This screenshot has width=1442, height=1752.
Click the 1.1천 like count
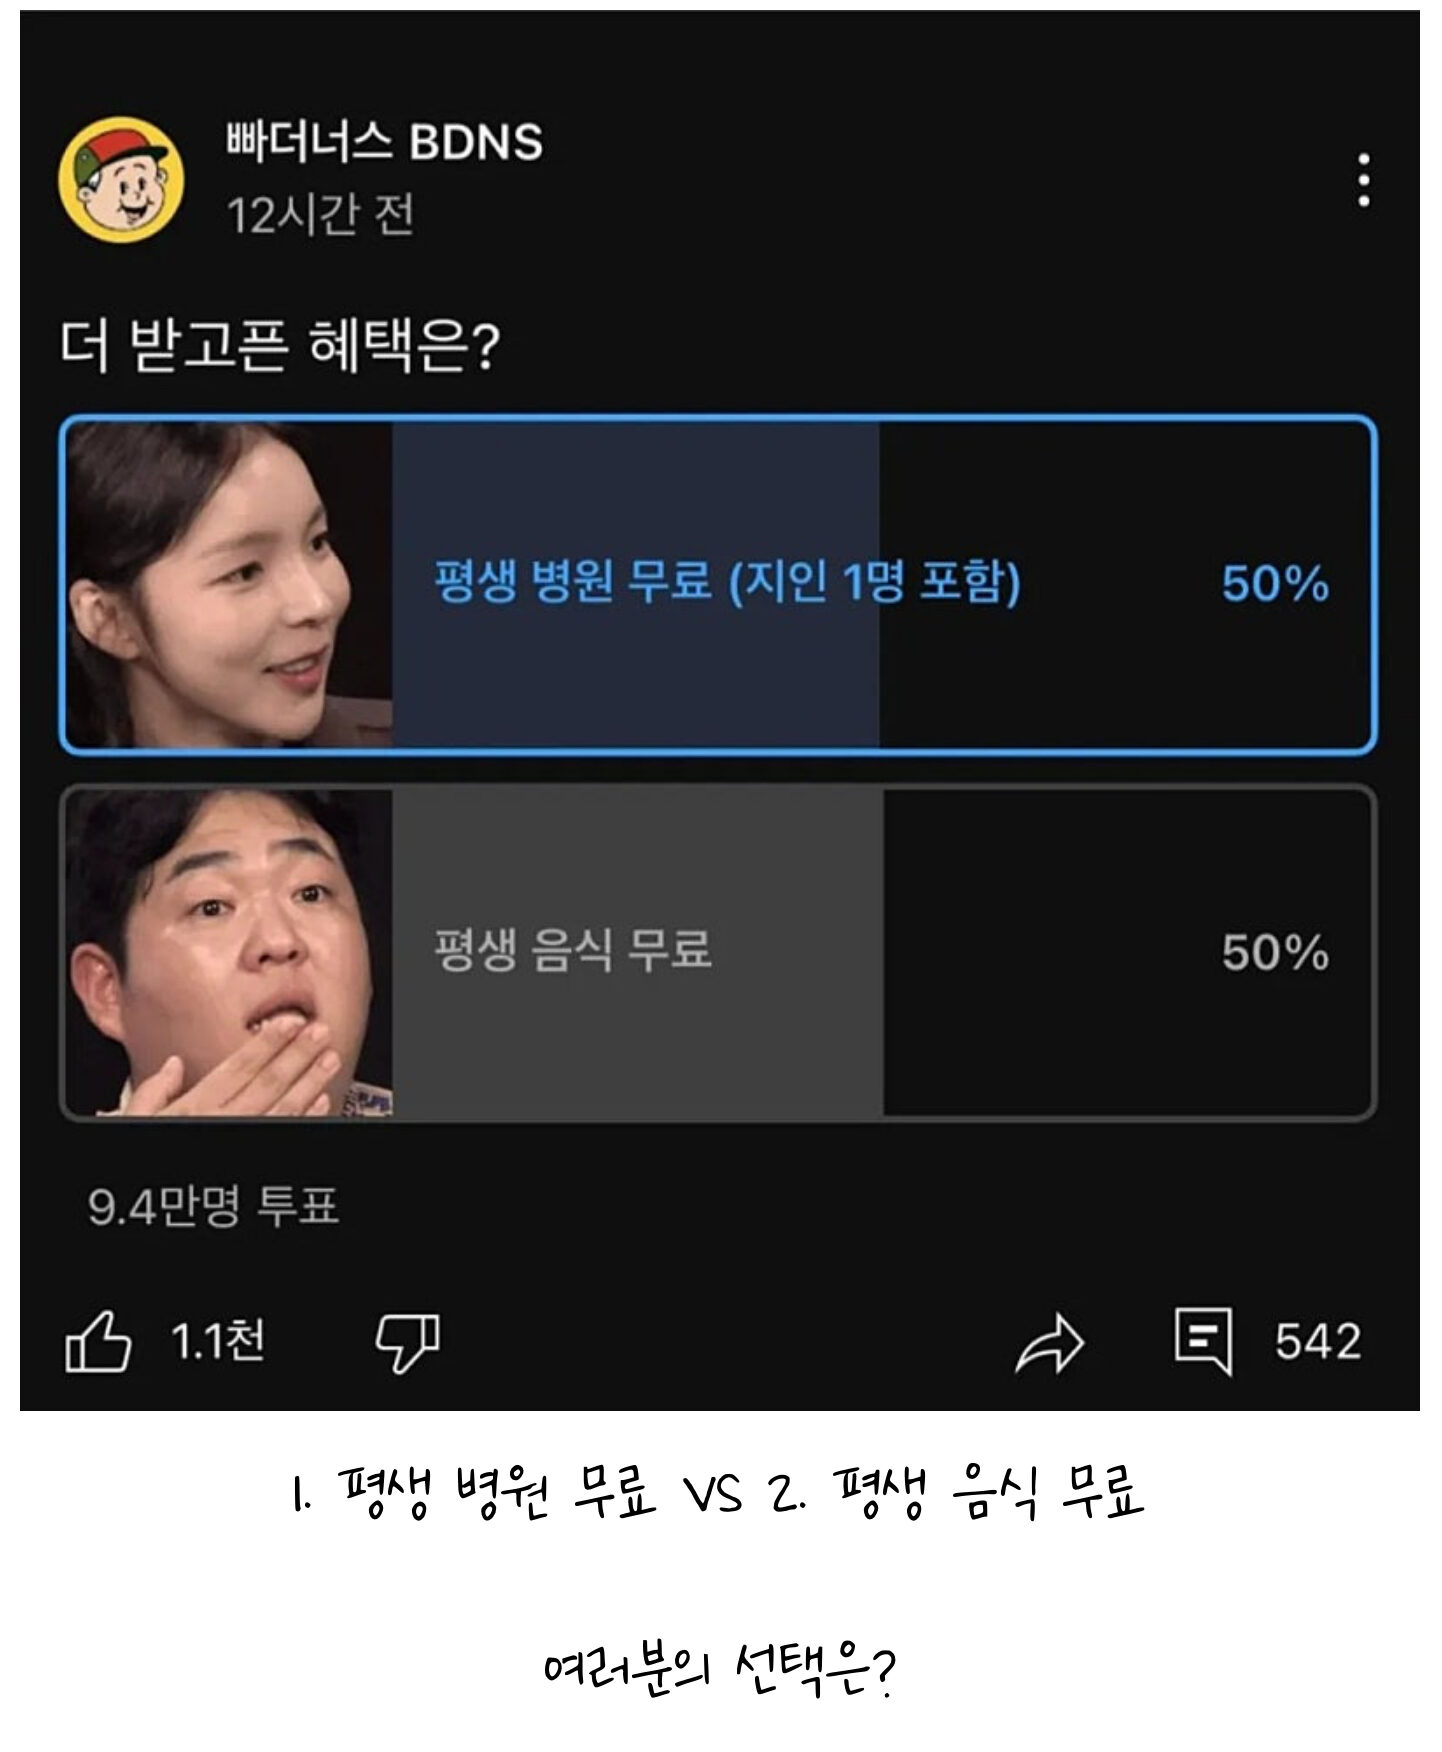click(x=218, y=1340)
